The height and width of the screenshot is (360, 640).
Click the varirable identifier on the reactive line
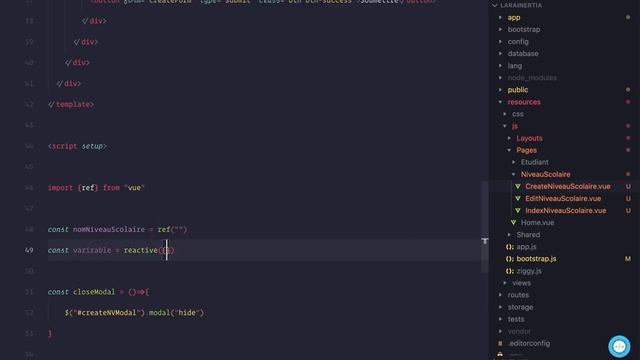coord(92,250)
